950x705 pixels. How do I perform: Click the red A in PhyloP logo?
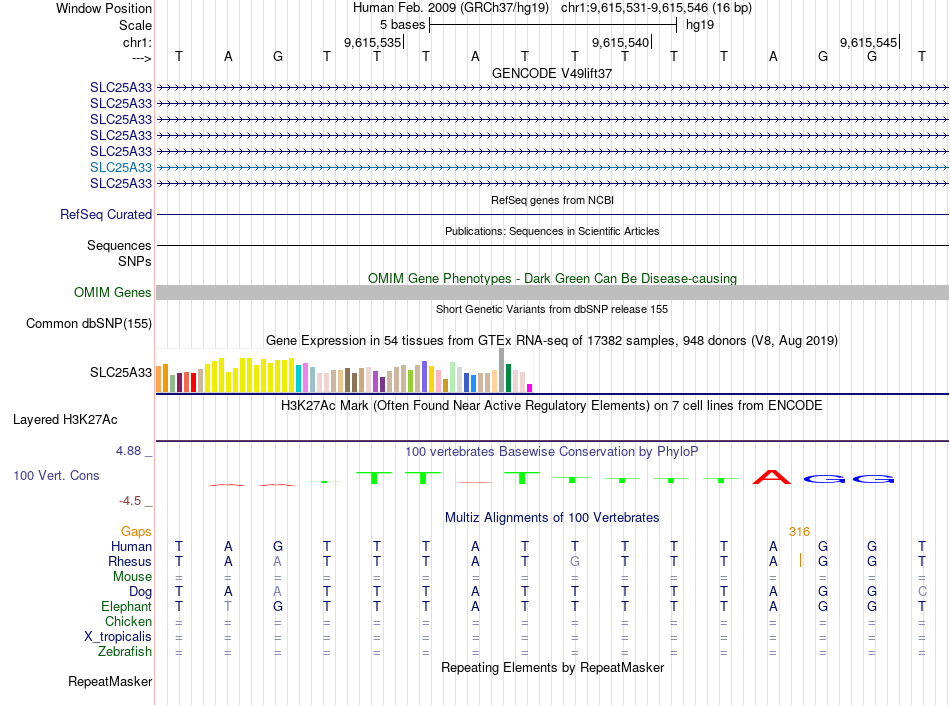[x=772, y=477]
